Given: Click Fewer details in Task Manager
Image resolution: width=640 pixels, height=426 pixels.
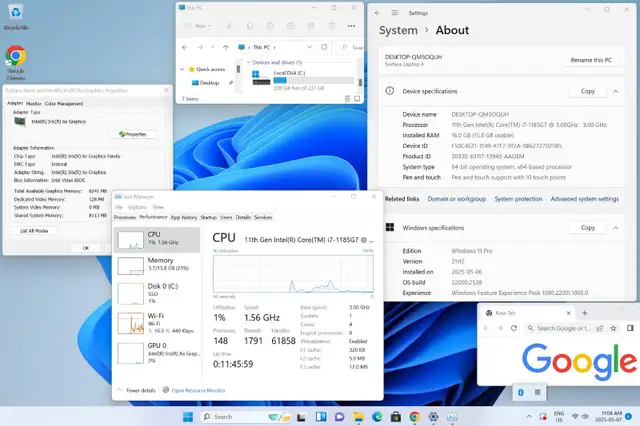Looking at the screenshot, I should (x=136, y=390).
